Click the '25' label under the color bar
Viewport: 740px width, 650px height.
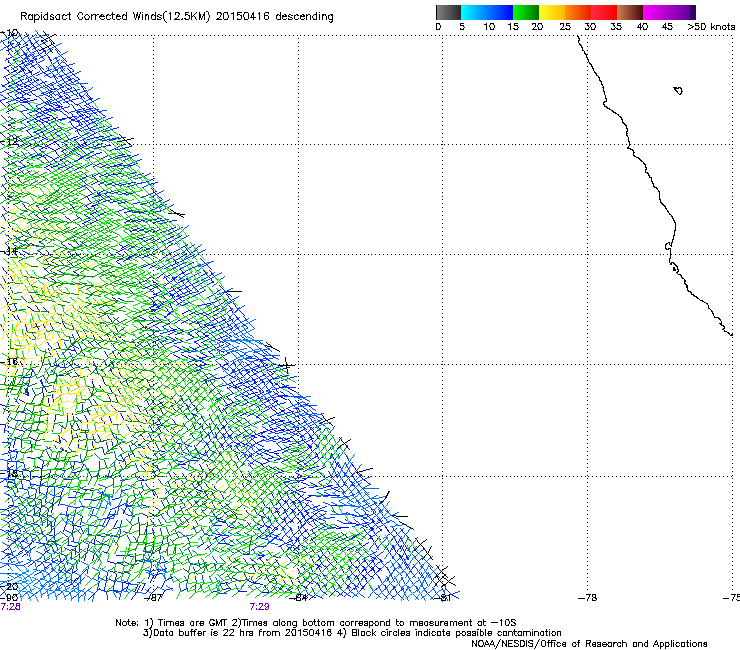tap(565, 27)
